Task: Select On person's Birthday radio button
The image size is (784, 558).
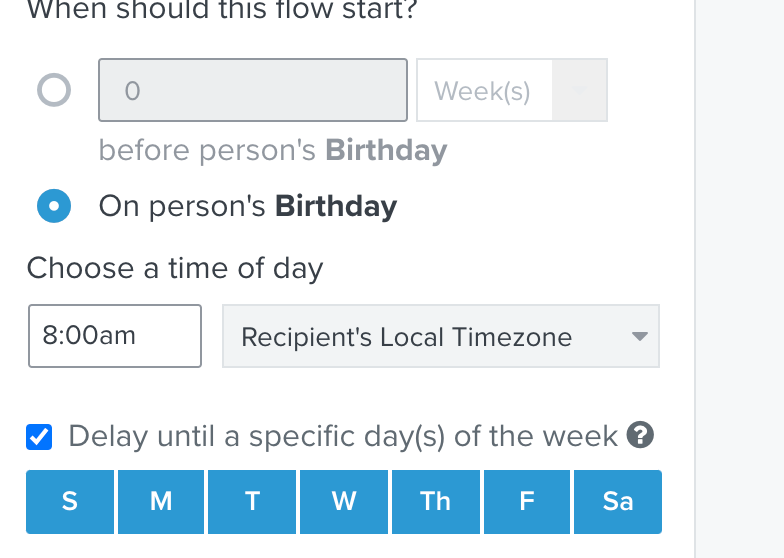Action: click(x=54, y=206)
